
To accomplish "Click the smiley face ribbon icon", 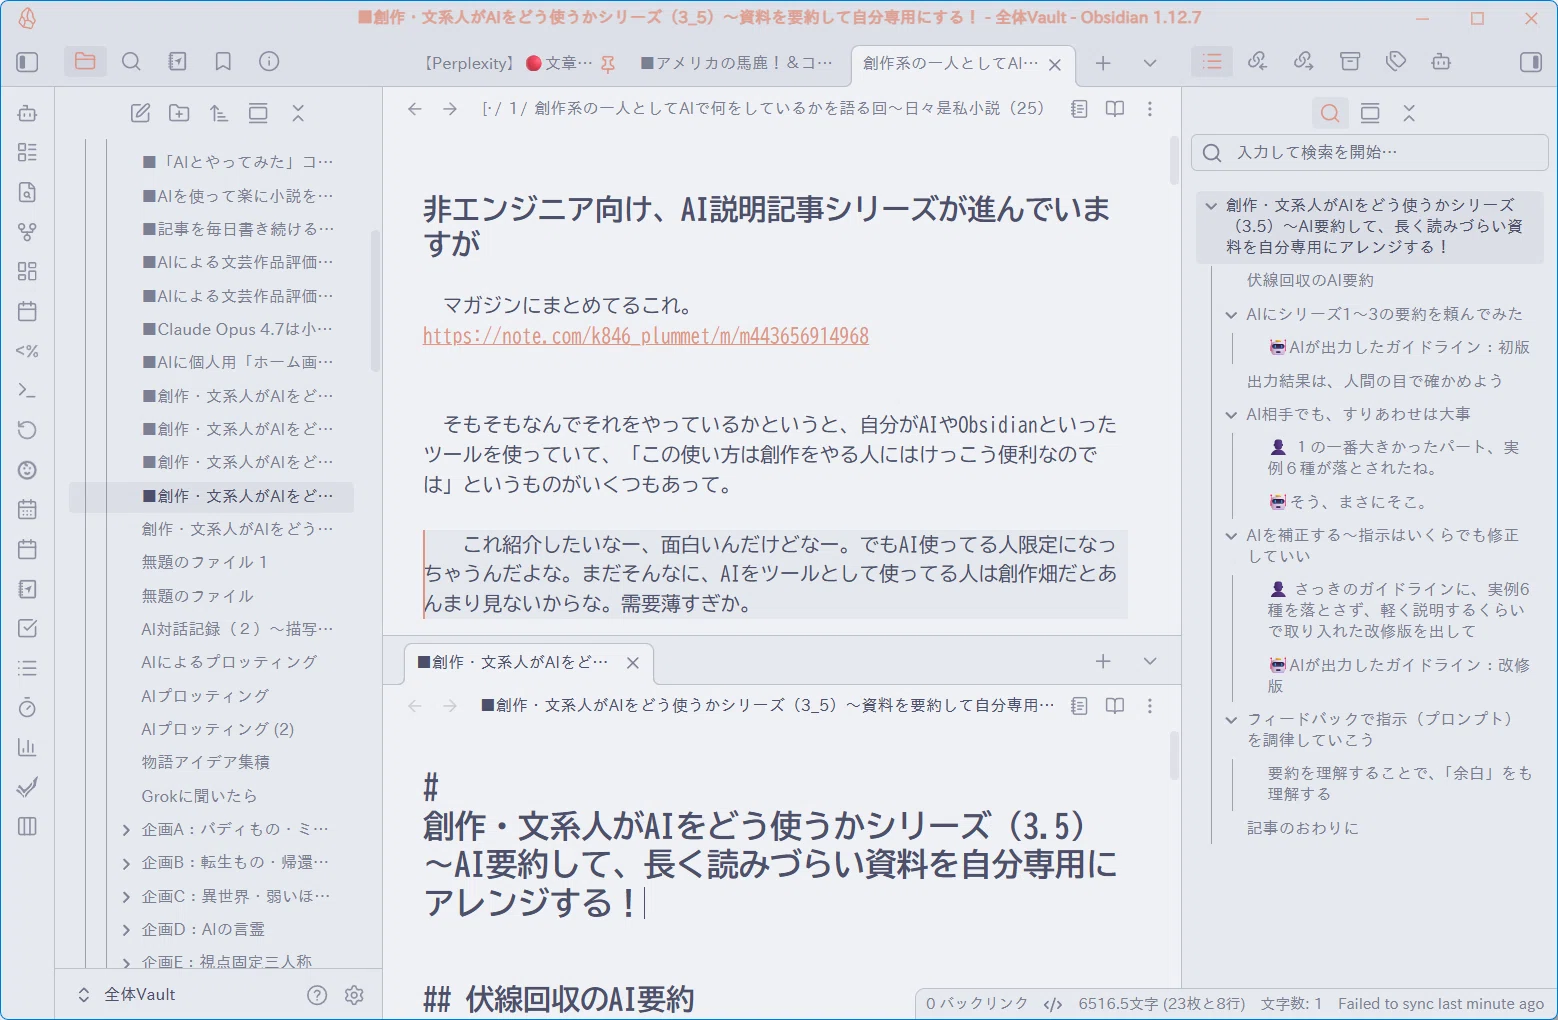I will 27,470.
